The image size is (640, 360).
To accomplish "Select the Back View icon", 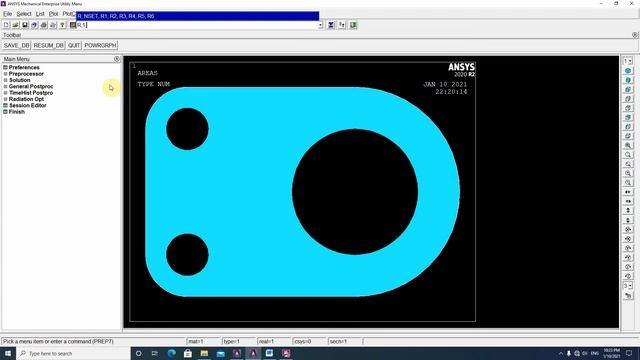I will point(628,118).
